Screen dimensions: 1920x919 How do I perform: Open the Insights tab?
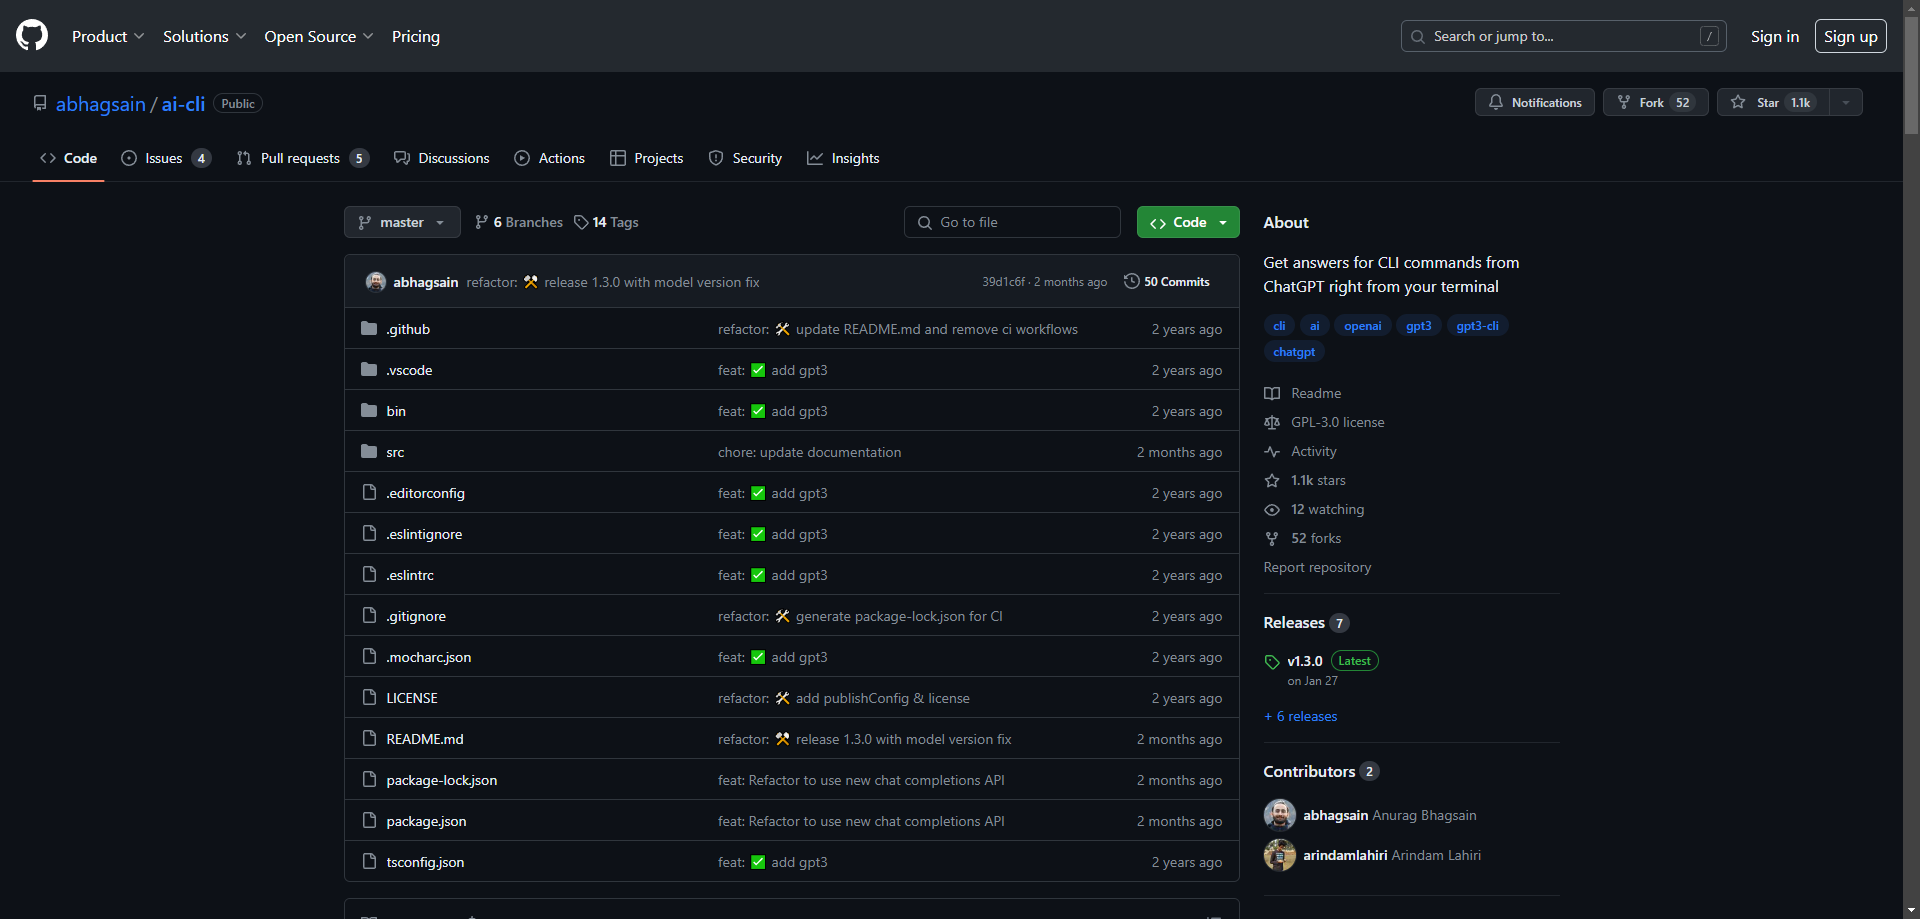[843, 158]
